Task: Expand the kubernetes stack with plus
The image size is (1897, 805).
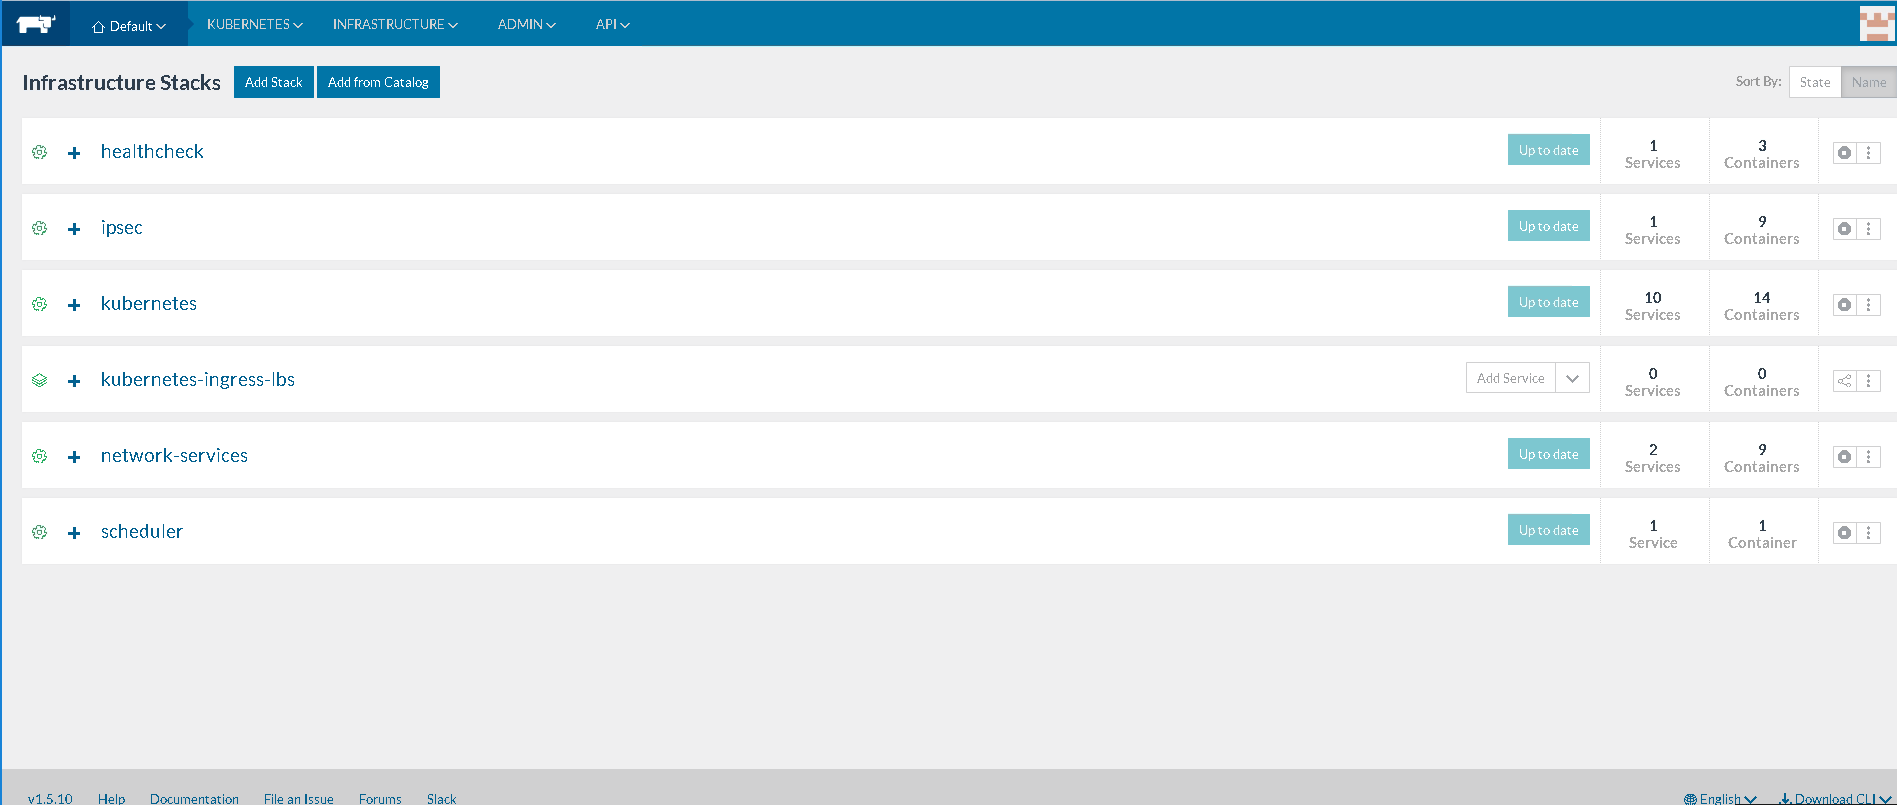Action: [x=74, y=305]
